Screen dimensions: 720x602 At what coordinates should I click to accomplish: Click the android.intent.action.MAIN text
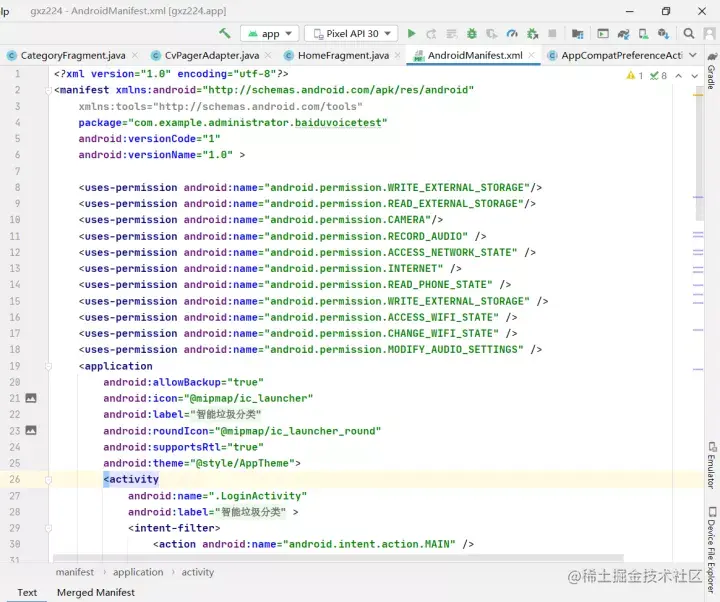tap(369, 544)
